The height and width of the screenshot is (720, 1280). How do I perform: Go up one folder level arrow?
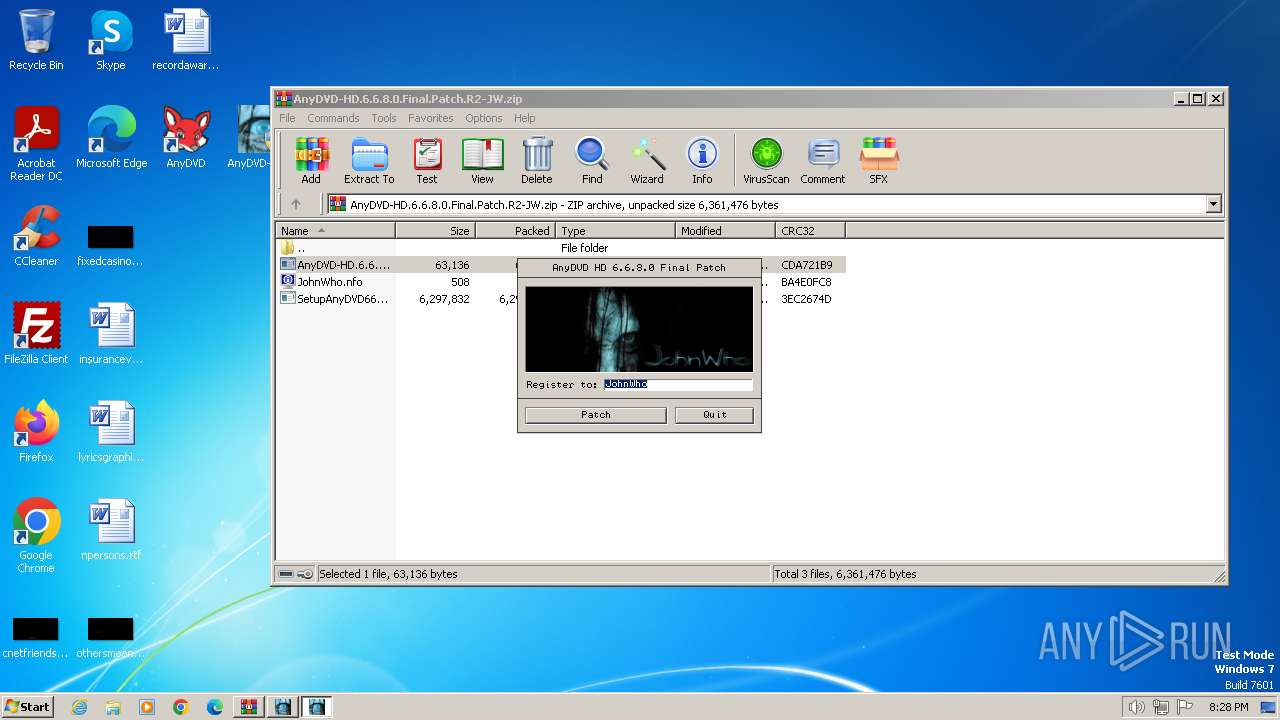pos(296,204)
